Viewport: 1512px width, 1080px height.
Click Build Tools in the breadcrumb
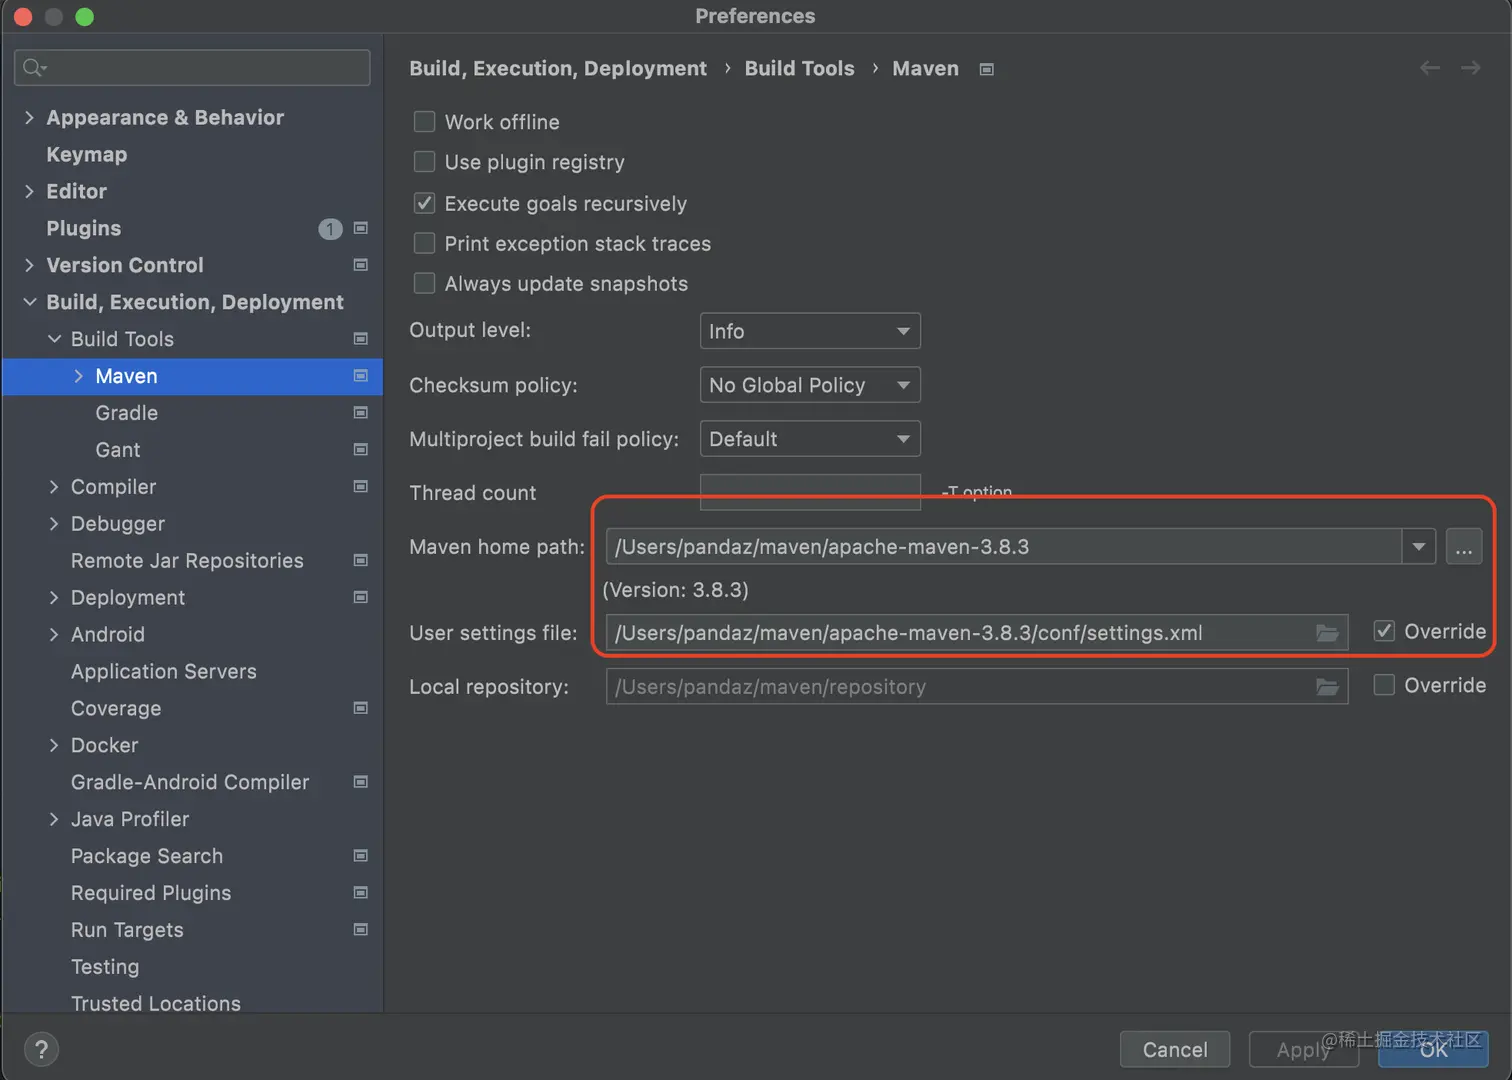[x=799, y=68]
